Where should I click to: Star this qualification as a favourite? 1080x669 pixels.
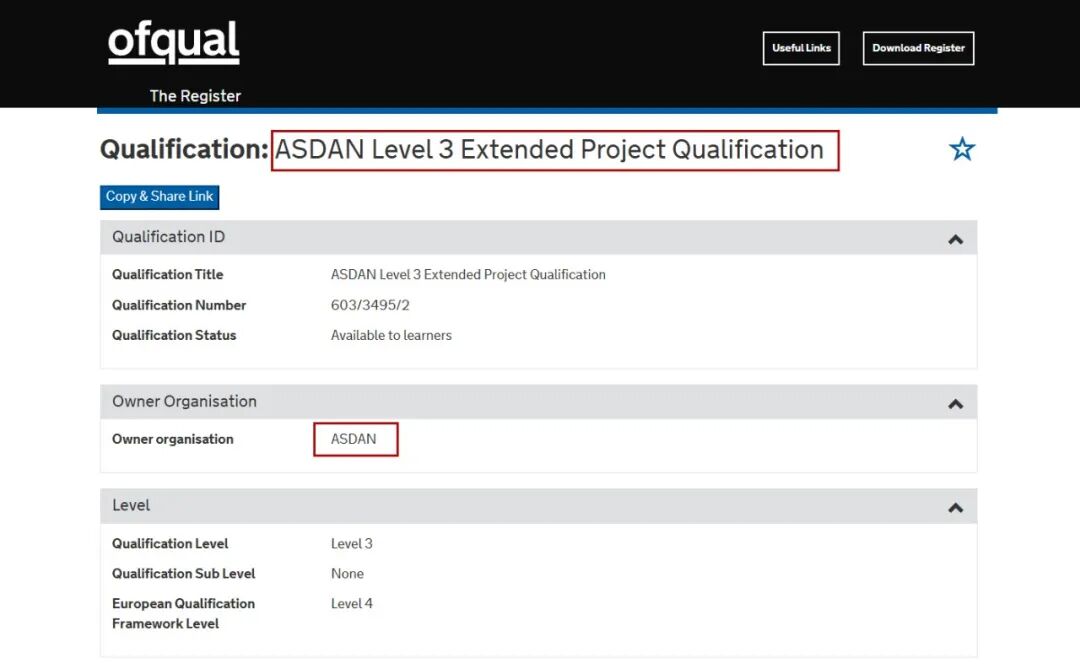coord(961,148)
